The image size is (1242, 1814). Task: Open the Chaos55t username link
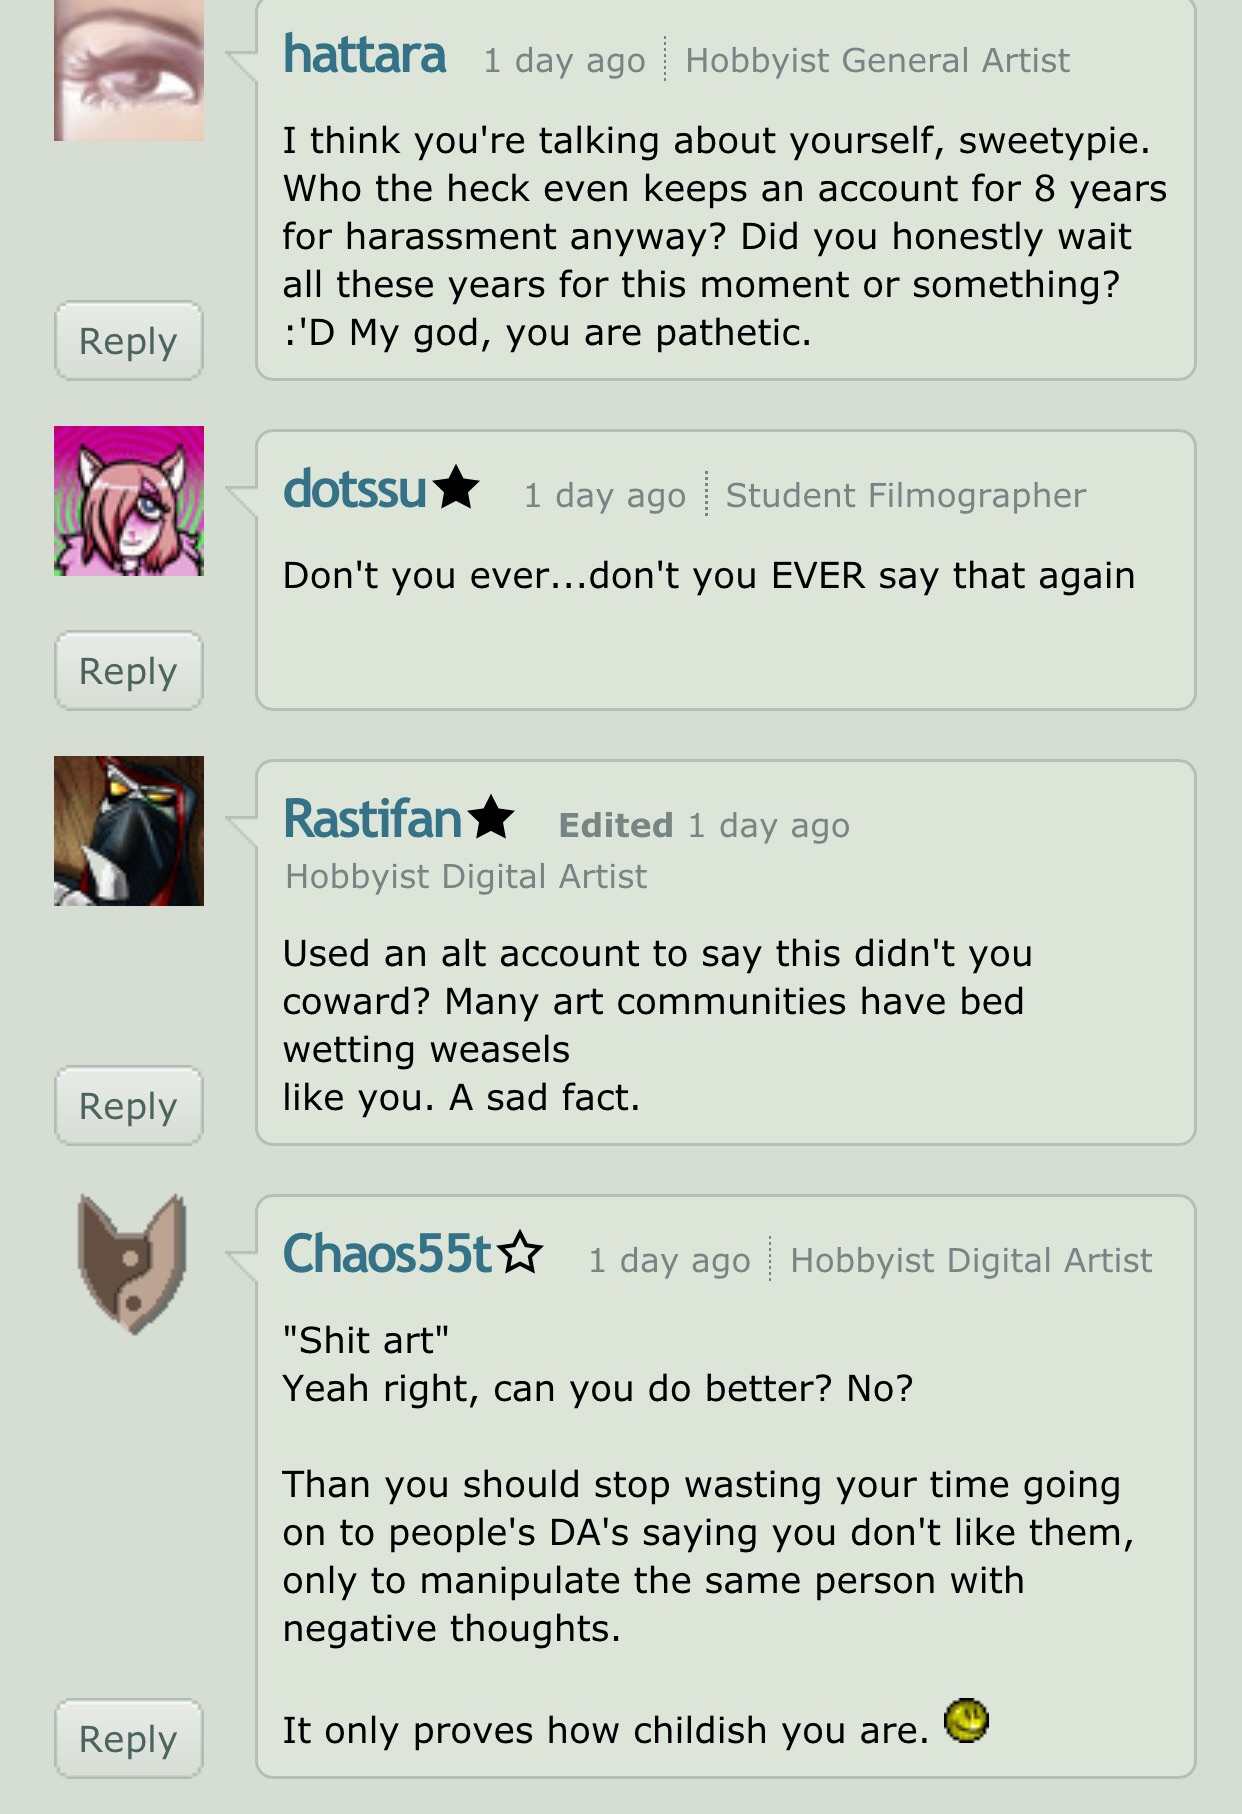[388, 1254]
